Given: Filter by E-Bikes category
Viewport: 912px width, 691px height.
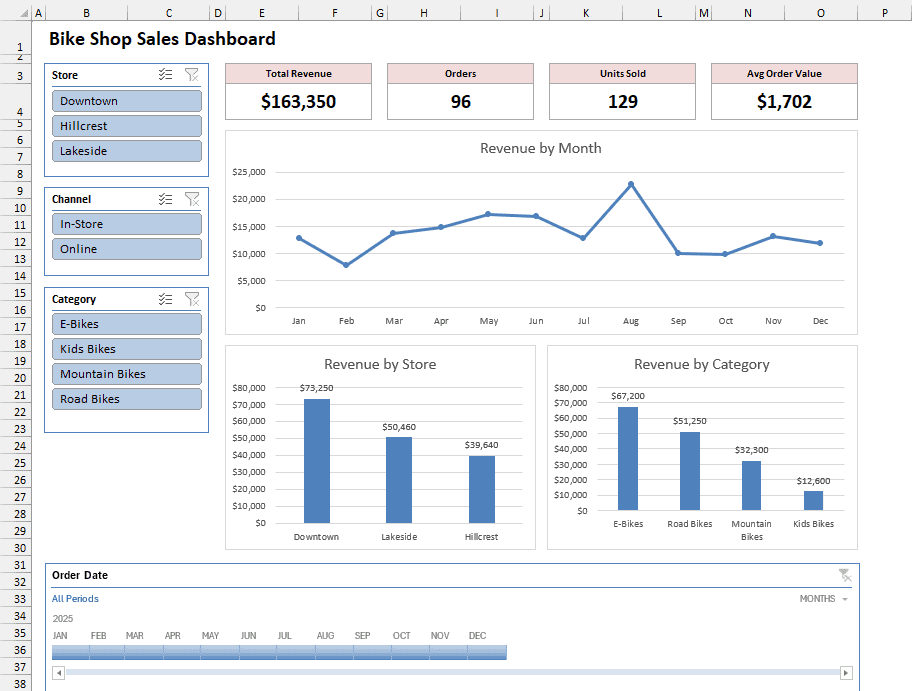Looking at the screenshot, I should [127, 324].
